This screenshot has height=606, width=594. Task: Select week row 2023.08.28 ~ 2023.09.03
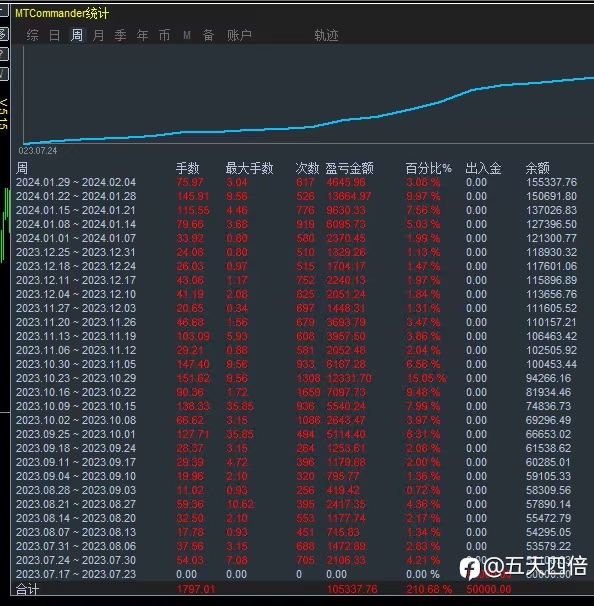coord(296,490)
